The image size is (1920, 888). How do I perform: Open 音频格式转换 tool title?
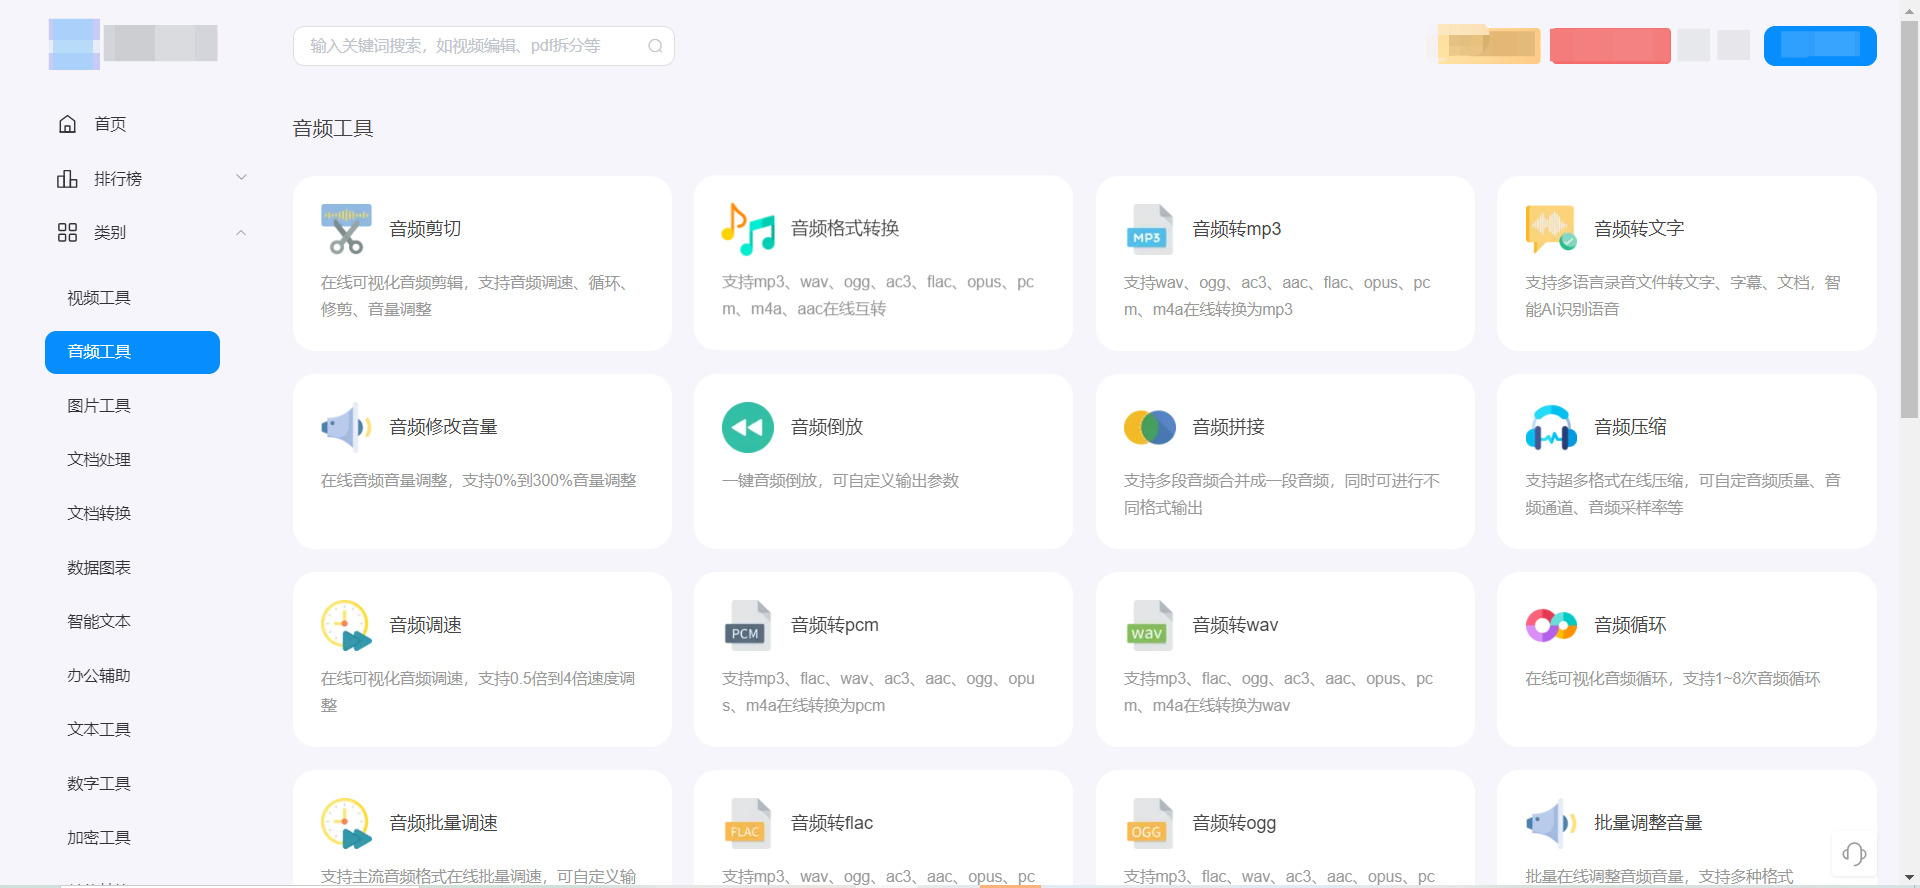845,229
